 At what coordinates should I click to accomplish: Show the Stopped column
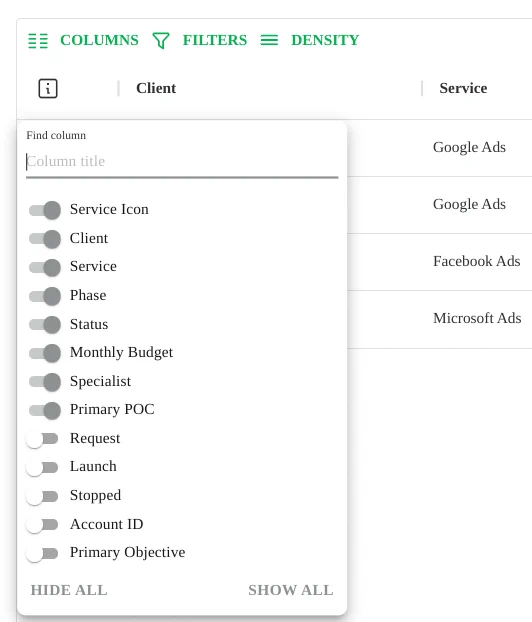42,496
